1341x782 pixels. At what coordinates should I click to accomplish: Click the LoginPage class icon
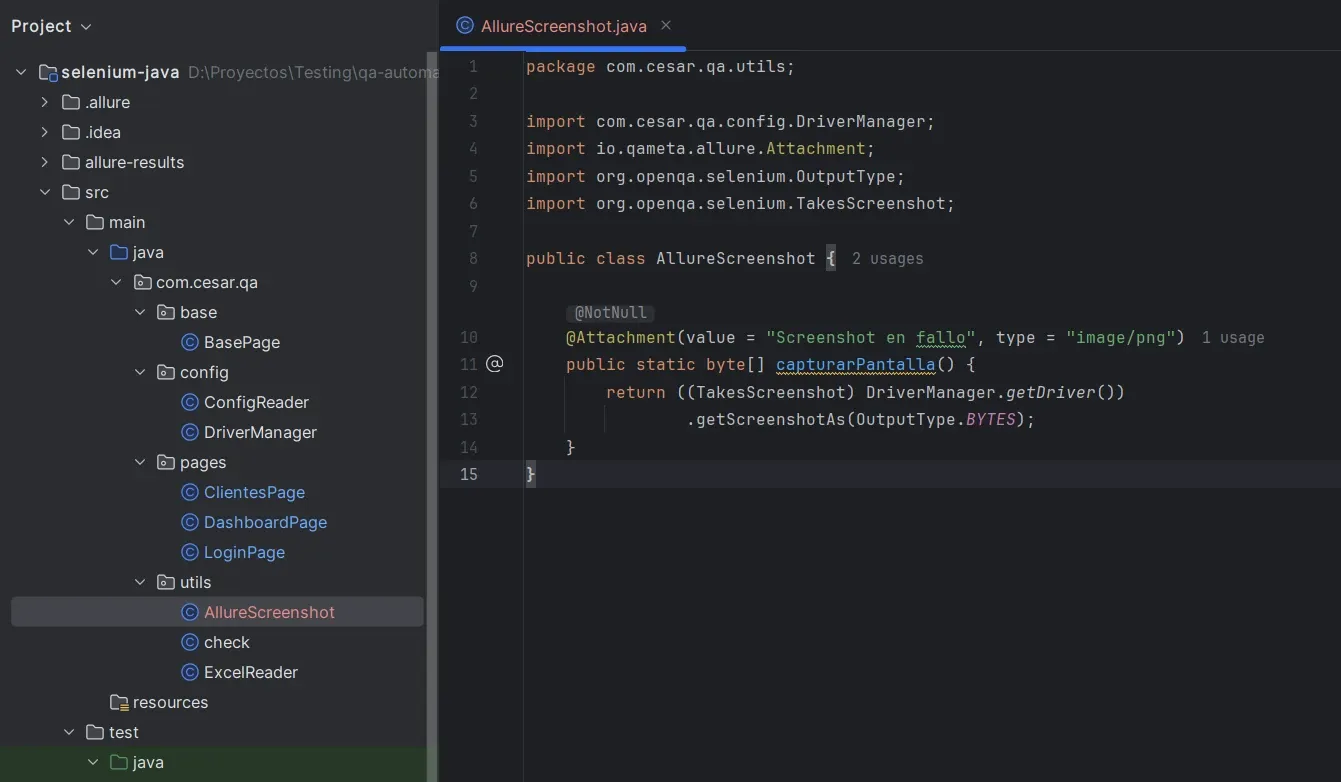[x=190, y=552]
